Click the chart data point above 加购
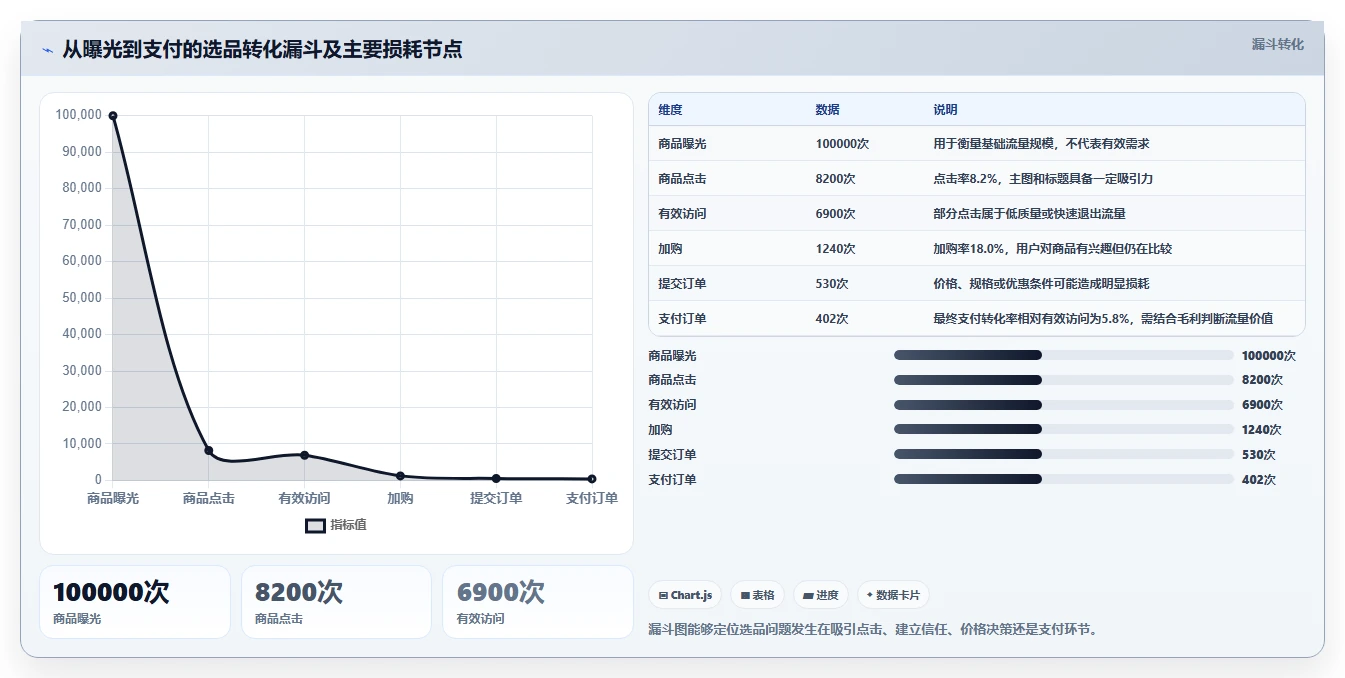 coord(400,476)
